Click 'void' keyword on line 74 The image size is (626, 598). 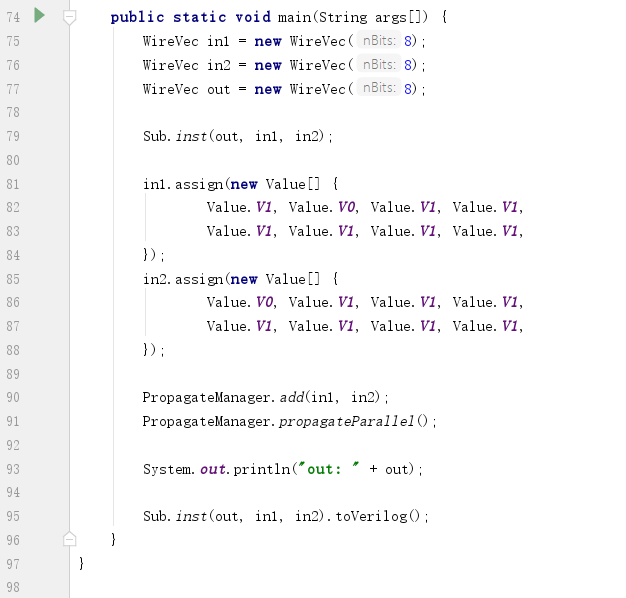point(253,17)
